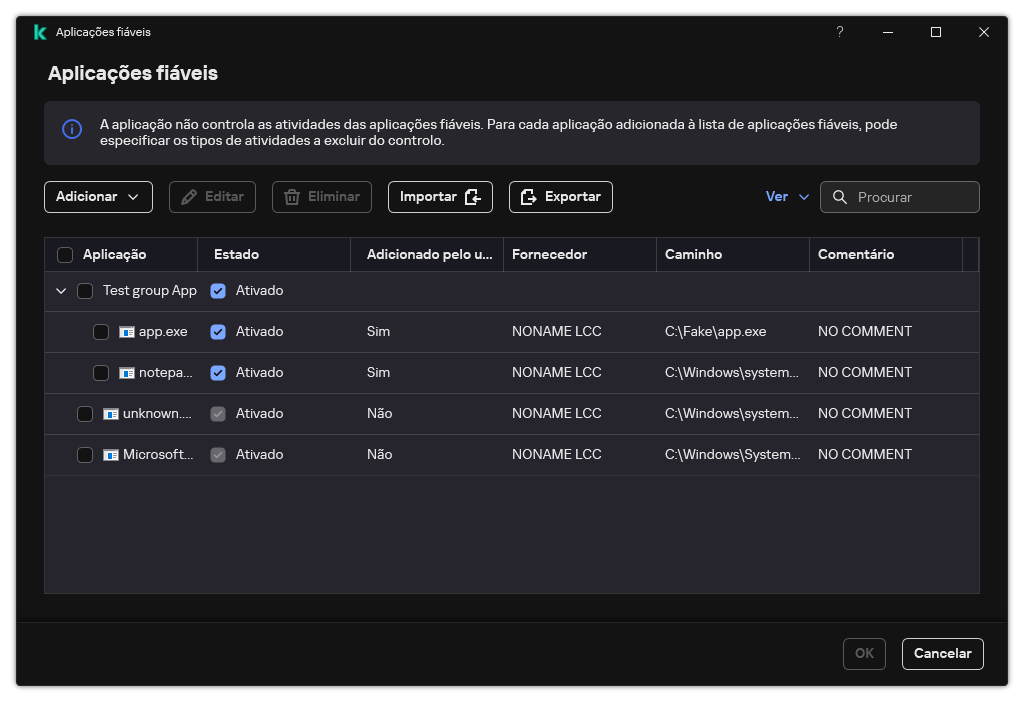This screenshot has height=702, width=1024.
Task: Click the Kaspersky logo icon
Action: [x=38, y=31]
